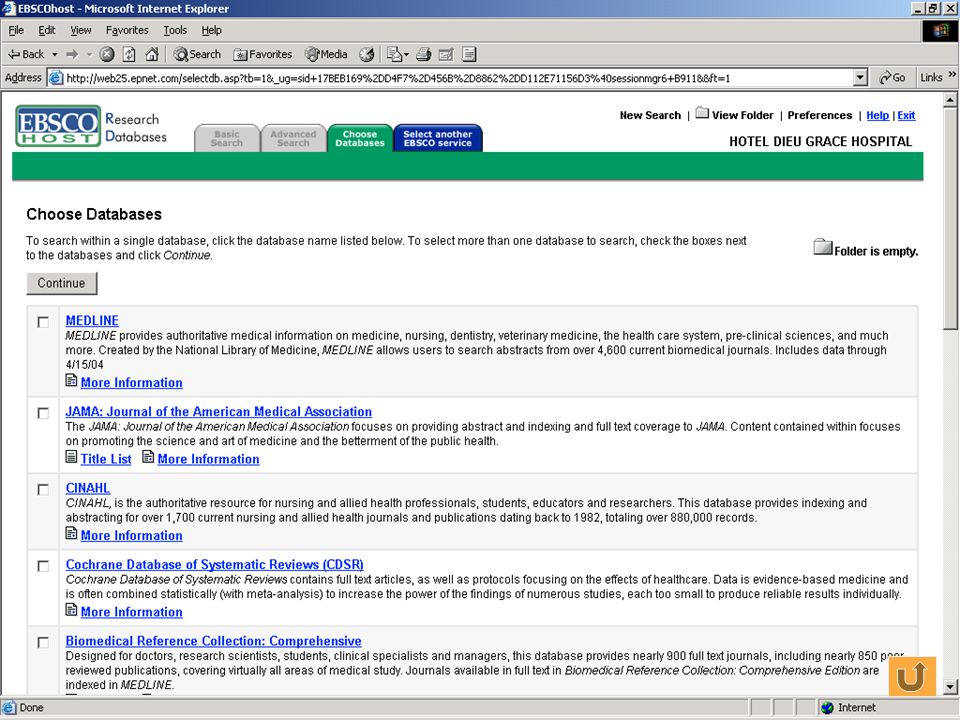Click the vertical scrollbar down arrow
Viewport: 960px width, 720px height.
click(x=950, y=686)
